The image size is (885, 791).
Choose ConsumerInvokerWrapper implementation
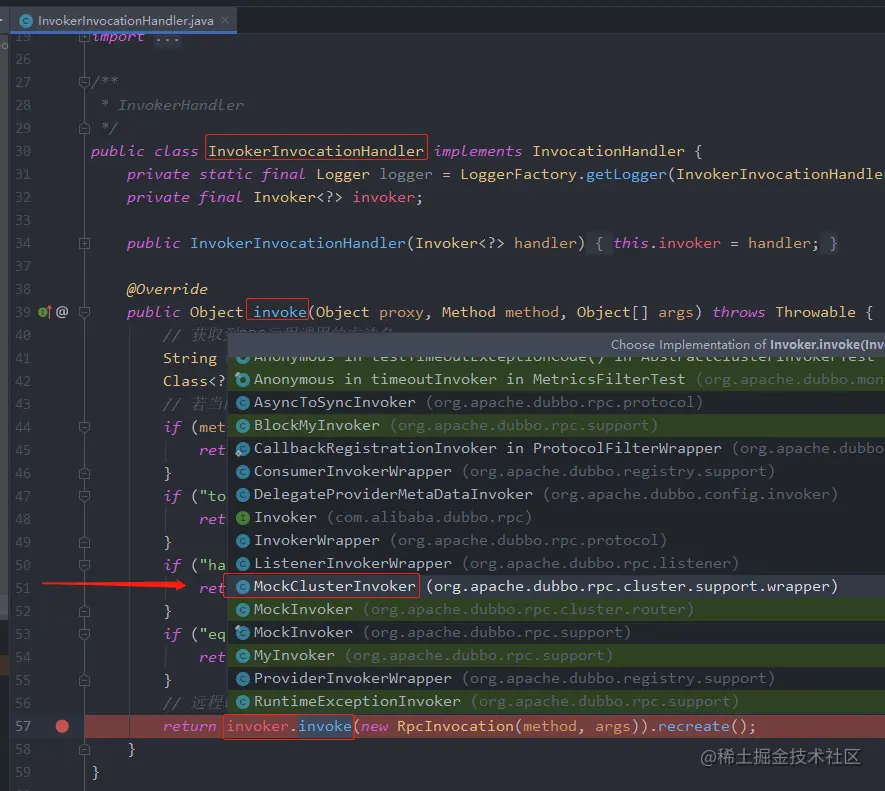point(556,471)
